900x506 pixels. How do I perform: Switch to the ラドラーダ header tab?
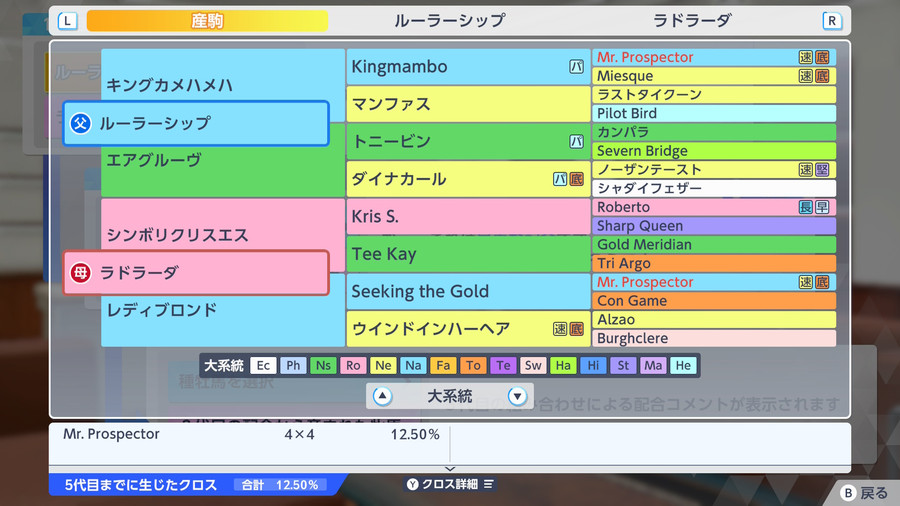pos(692,21)
